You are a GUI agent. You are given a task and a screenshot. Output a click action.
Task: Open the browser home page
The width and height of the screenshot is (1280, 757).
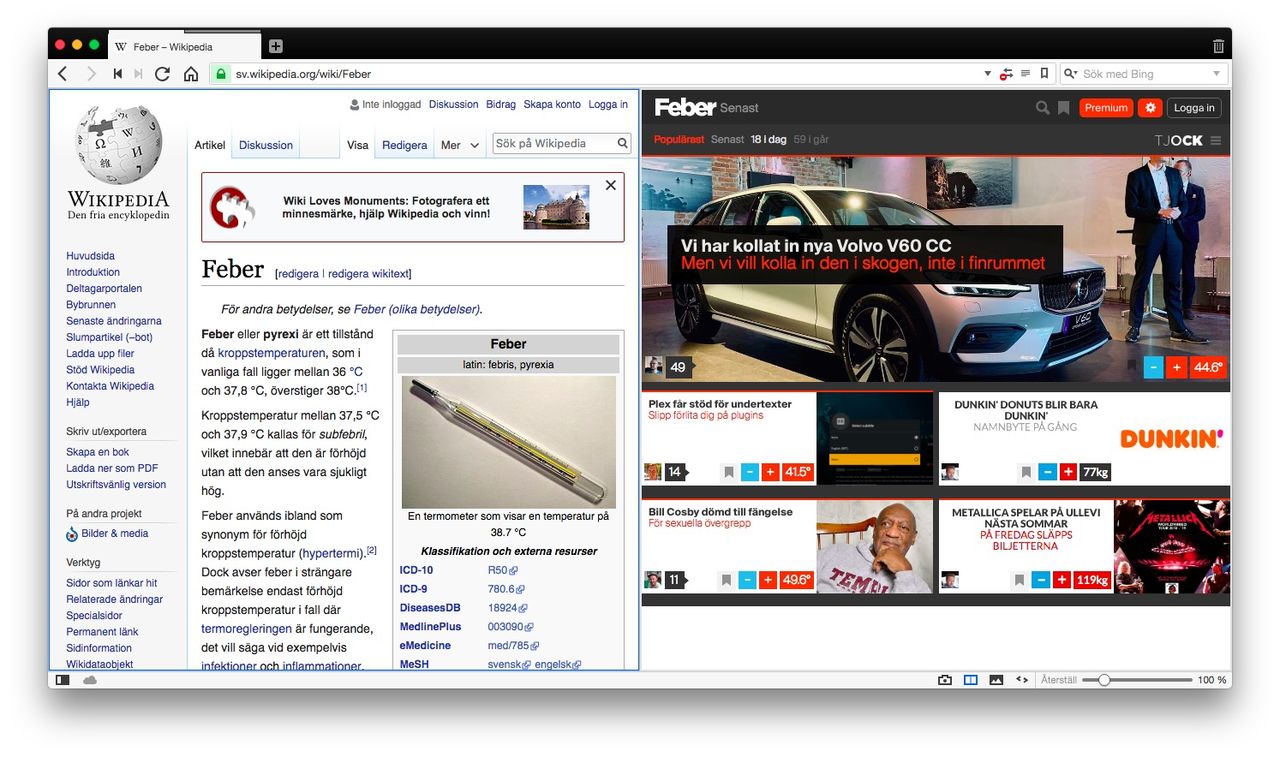click(191, 74)
